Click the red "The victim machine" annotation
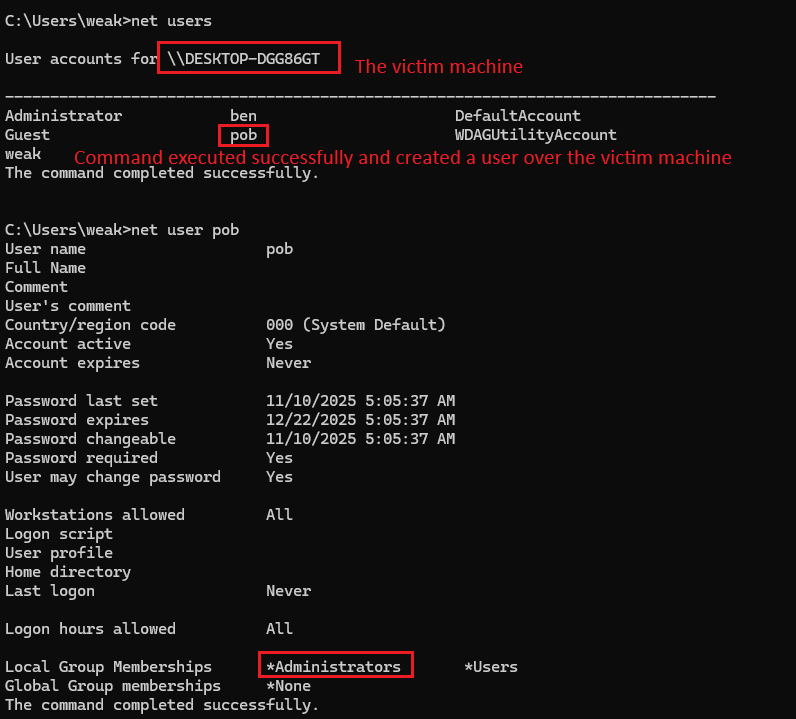The height and width of the screenshot is (719, 796). click(438, 67)
